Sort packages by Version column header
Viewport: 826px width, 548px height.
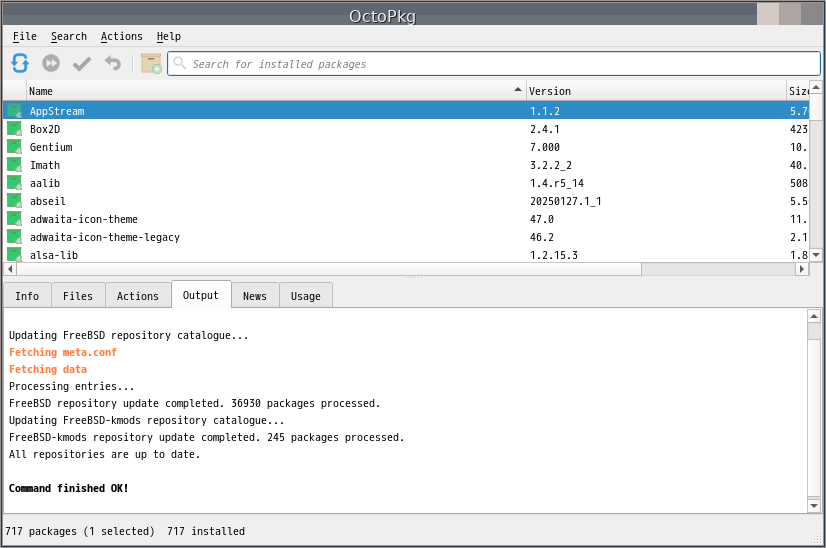[x=656, y=91]
